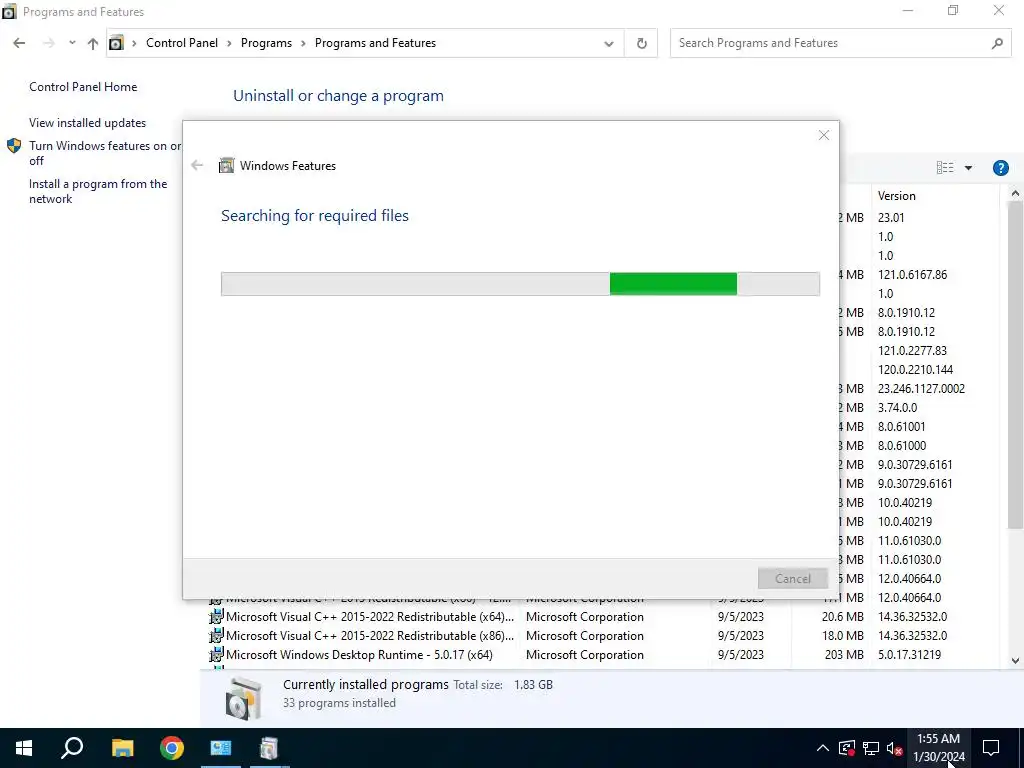1024x768 pixels.
Task: Sort by the Version column header
Action: [x=897, y=196]
